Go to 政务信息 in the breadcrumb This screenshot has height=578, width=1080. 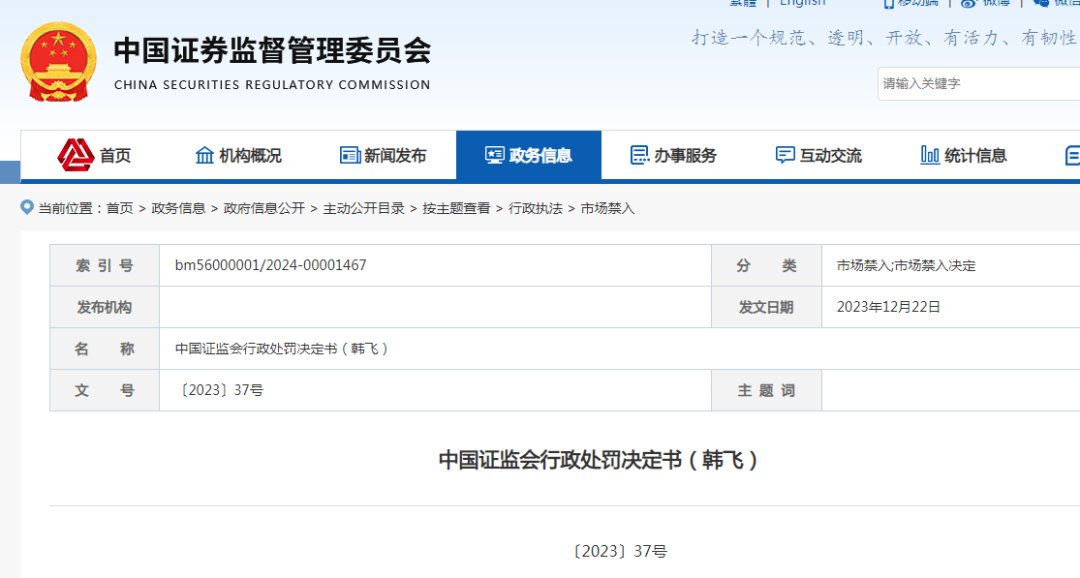pos(178,208)
